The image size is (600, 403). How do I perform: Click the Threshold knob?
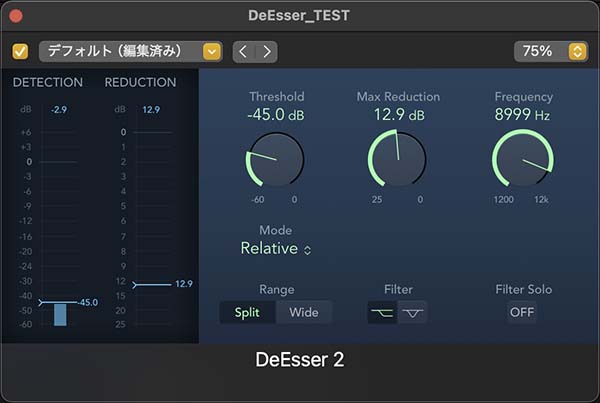pyautogui.click(x=274, y=160)
